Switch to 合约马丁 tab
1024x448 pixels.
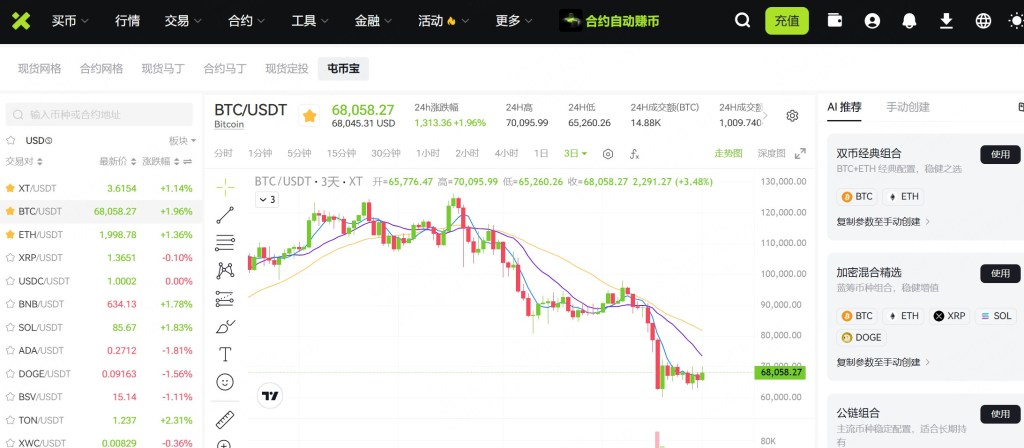225,69
